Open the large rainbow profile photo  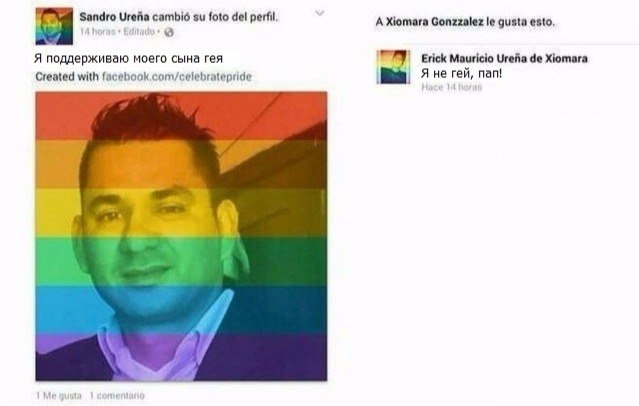(x=181, y=236)
